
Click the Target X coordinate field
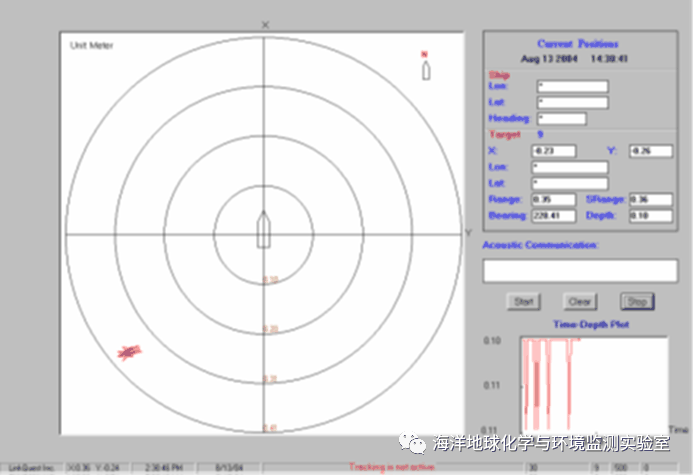pyautogui.click(x=553, y=151)
